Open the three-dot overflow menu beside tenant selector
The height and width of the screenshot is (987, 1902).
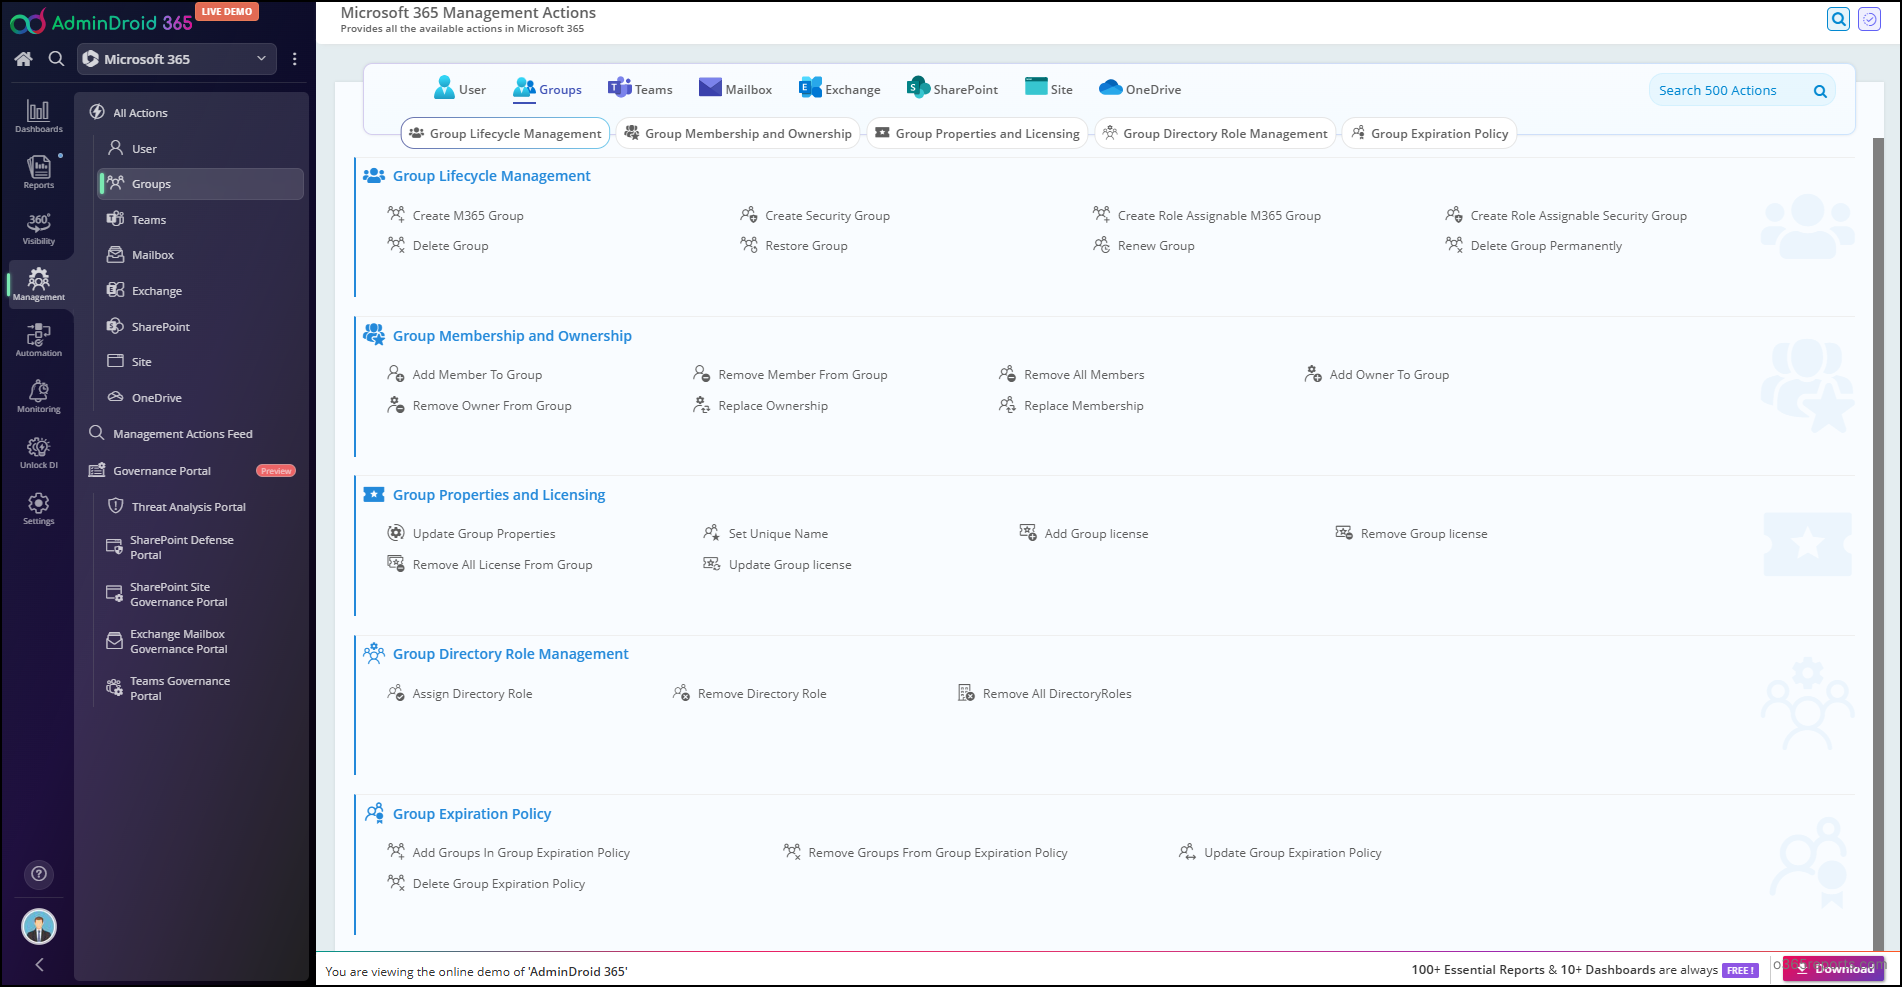pos(294,59)
